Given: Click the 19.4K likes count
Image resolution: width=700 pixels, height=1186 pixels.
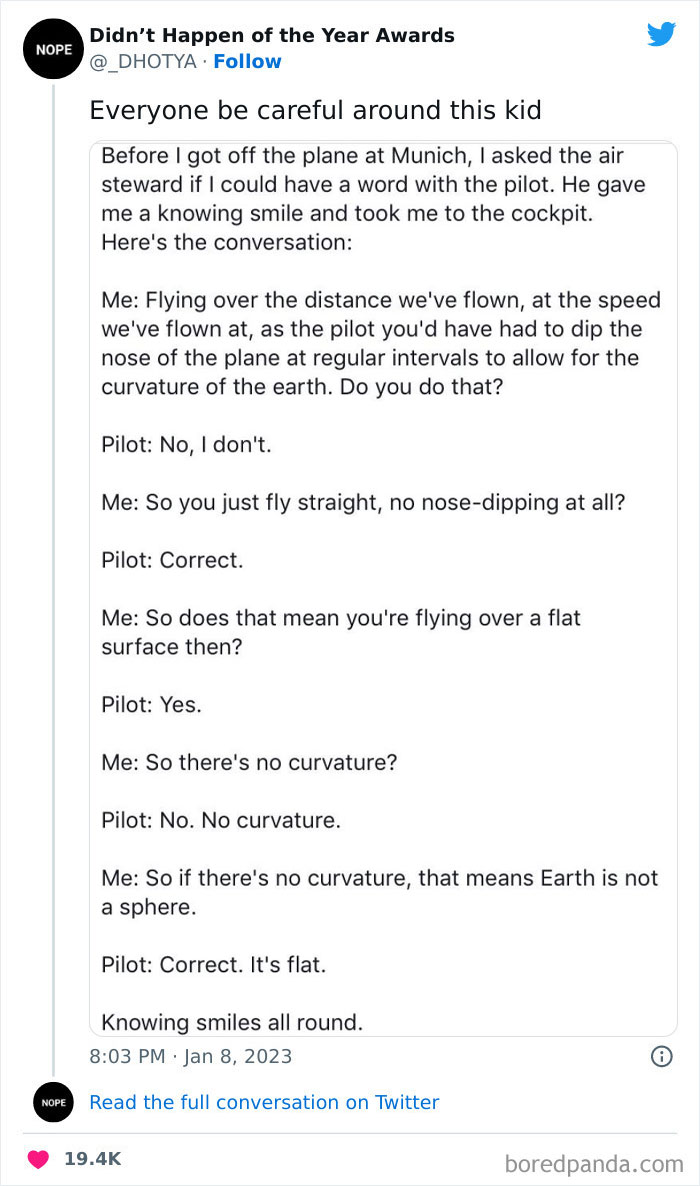Looking at the screenshot, I should [x=92, y=1159].
